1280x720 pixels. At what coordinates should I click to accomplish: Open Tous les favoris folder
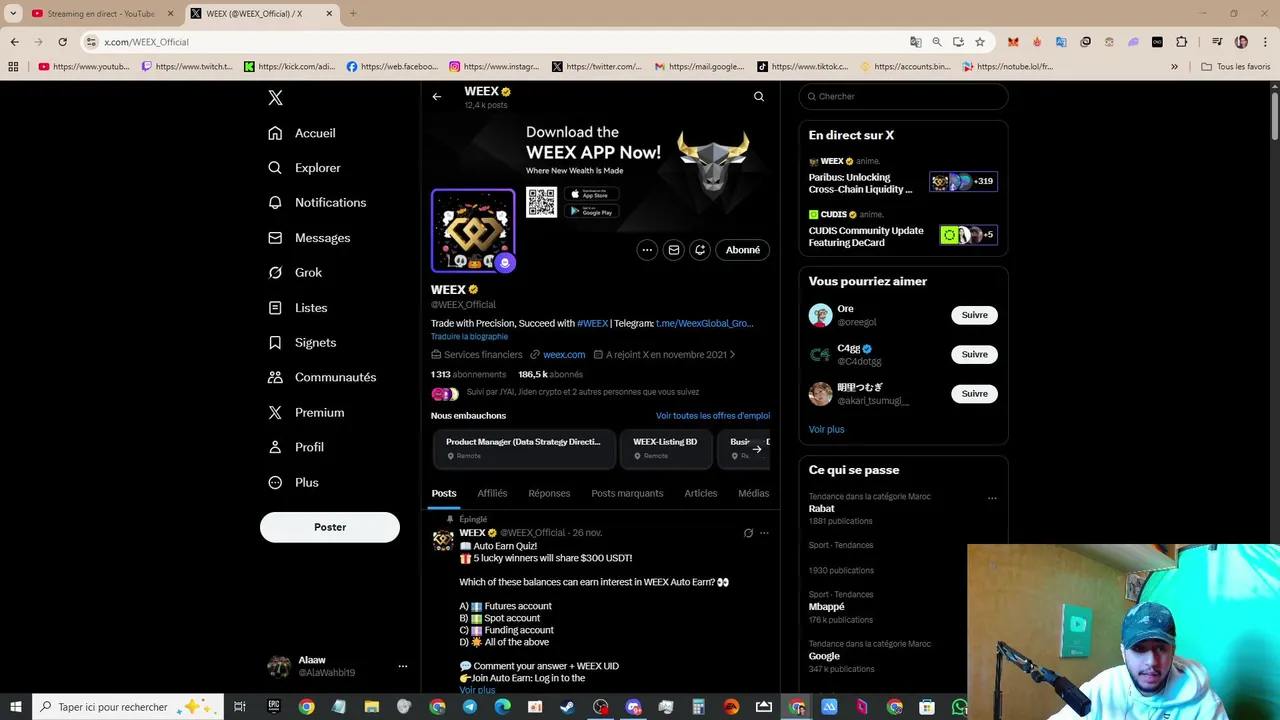1236,67
